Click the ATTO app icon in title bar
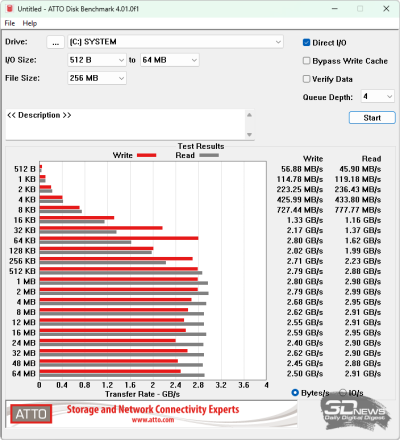 pyautogui.click(x=9, y=9)
